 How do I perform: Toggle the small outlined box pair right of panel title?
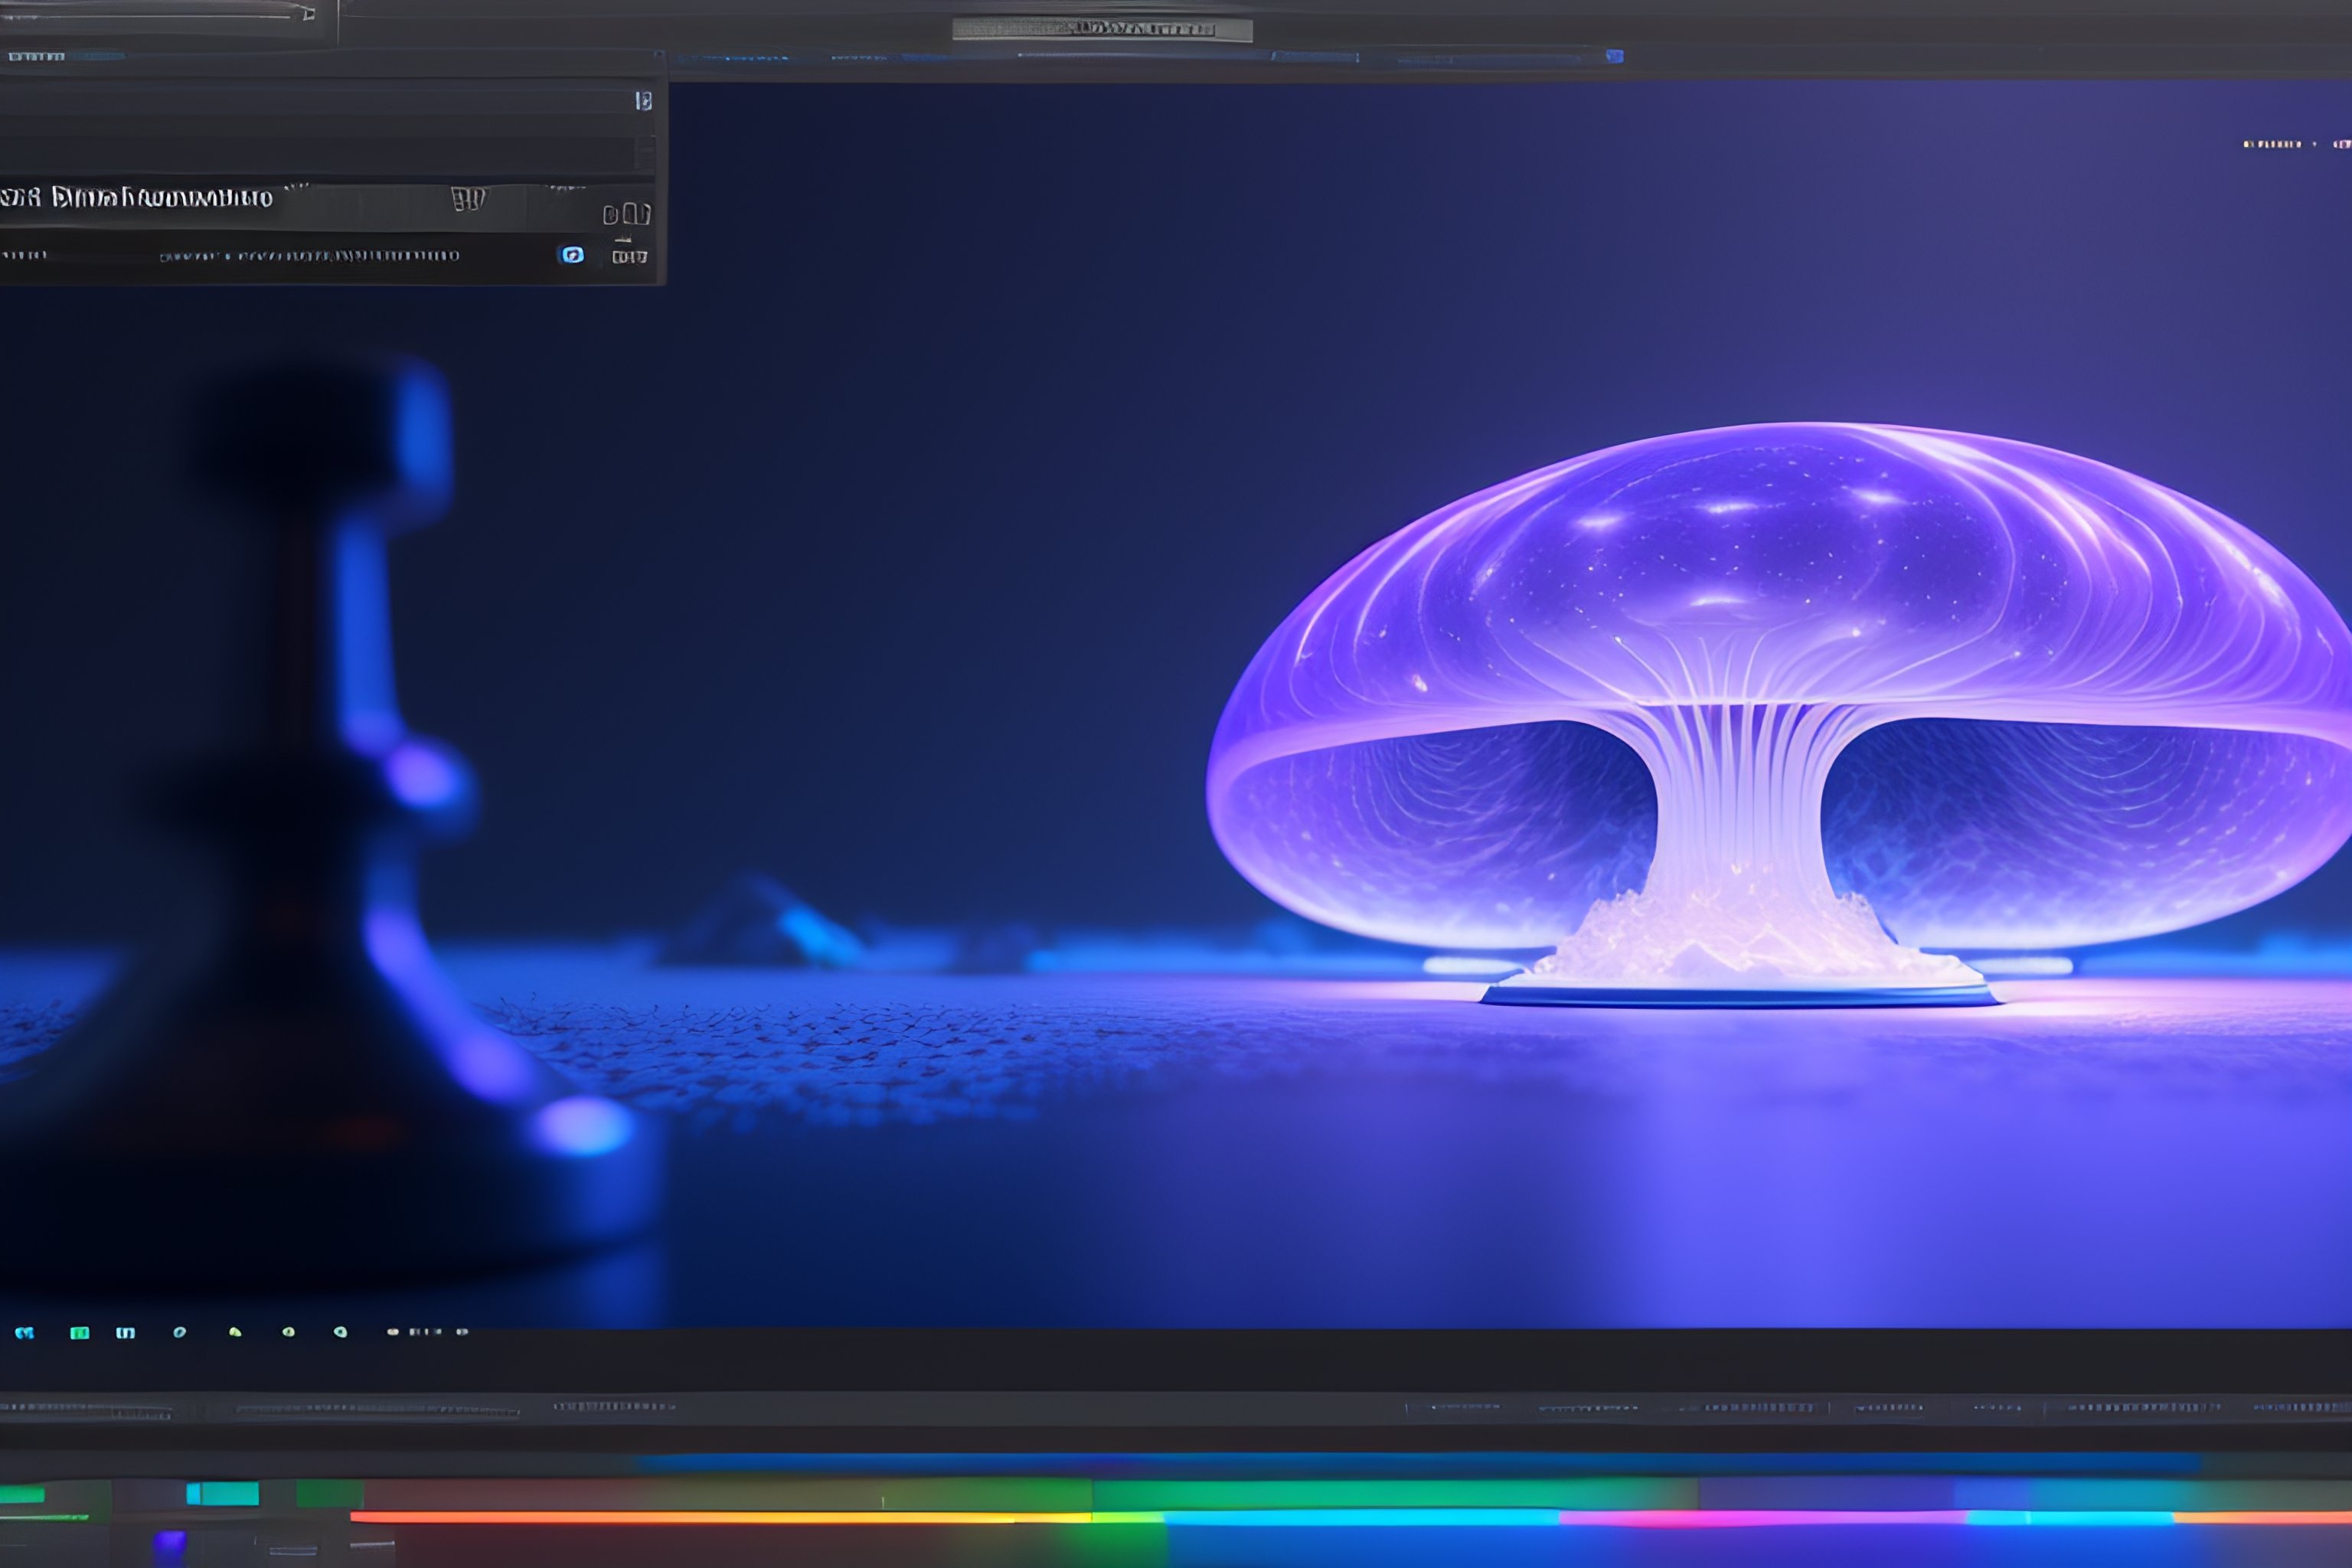pyautogui.click(x=627, y=214)
